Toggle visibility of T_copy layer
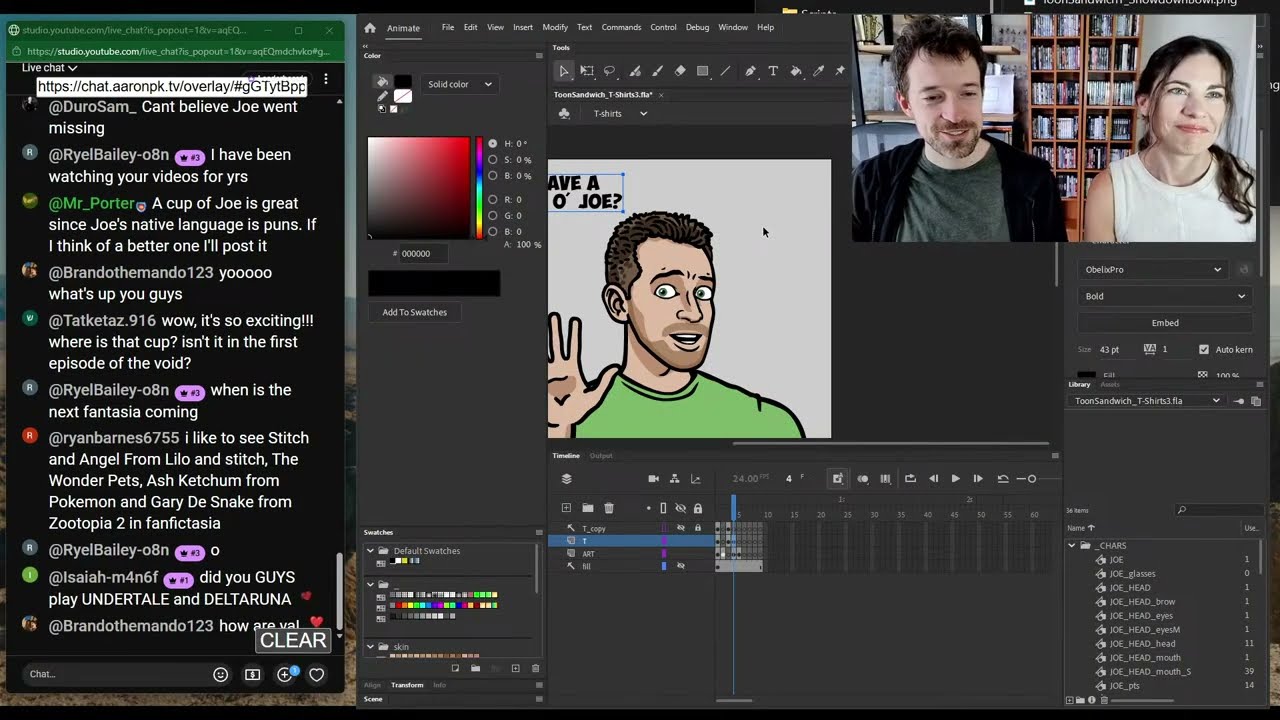This screenshot has height=720, width=1280. pyautogui.click(x=681, y=528)
